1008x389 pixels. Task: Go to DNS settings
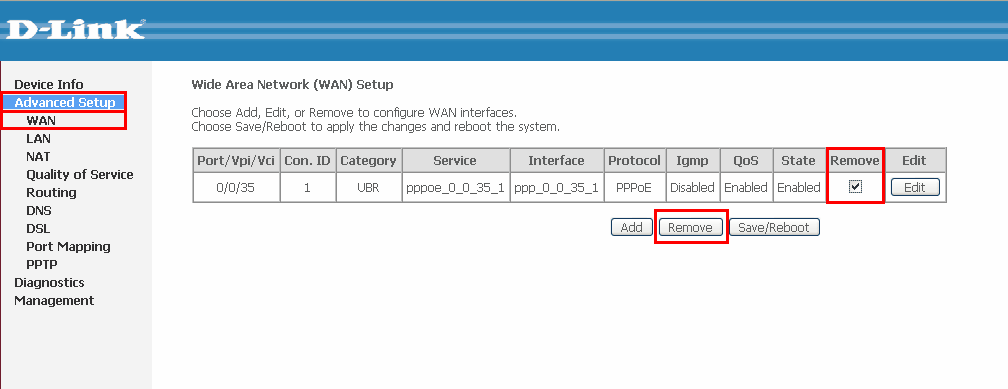(x=39, y=210)
